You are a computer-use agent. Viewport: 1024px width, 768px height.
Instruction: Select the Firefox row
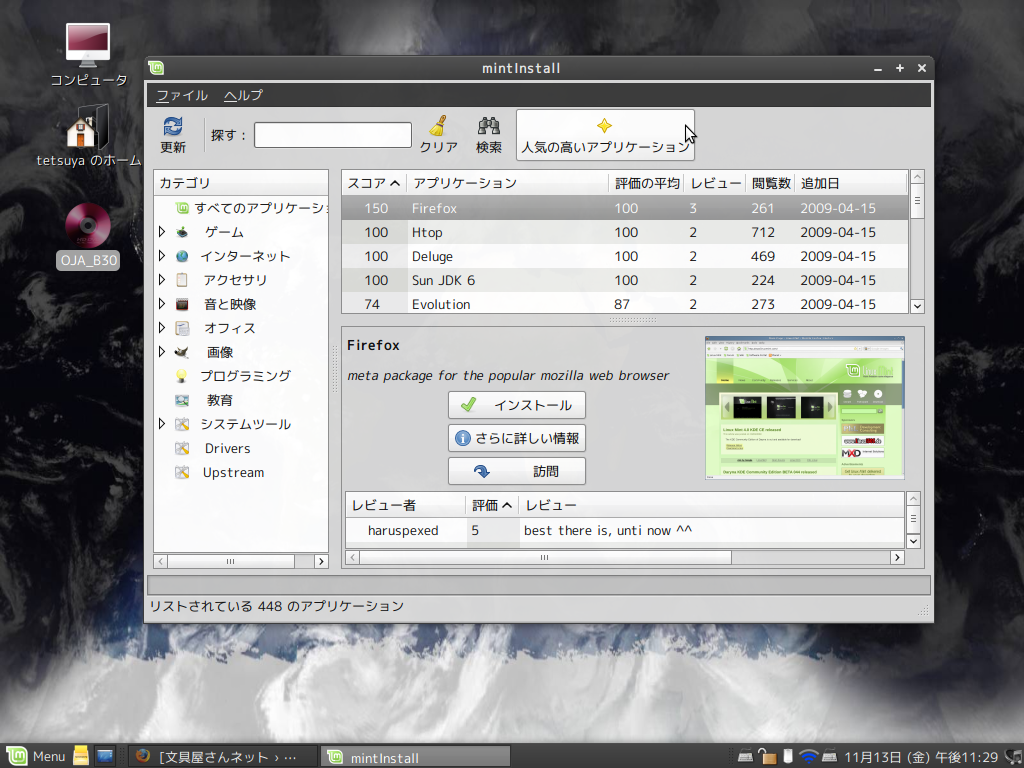624,208
